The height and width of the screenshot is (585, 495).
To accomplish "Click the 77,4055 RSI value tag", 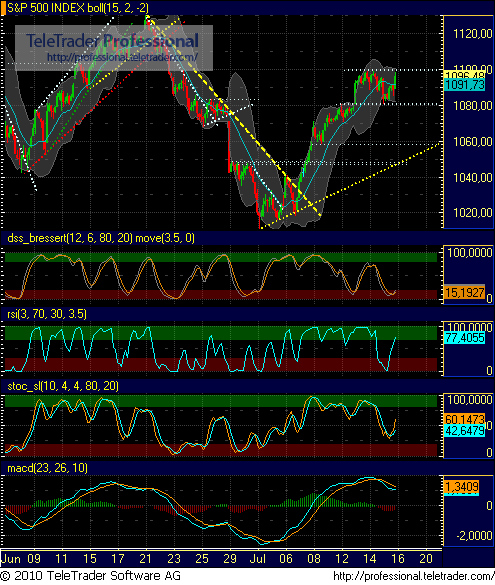I will 464,338.
